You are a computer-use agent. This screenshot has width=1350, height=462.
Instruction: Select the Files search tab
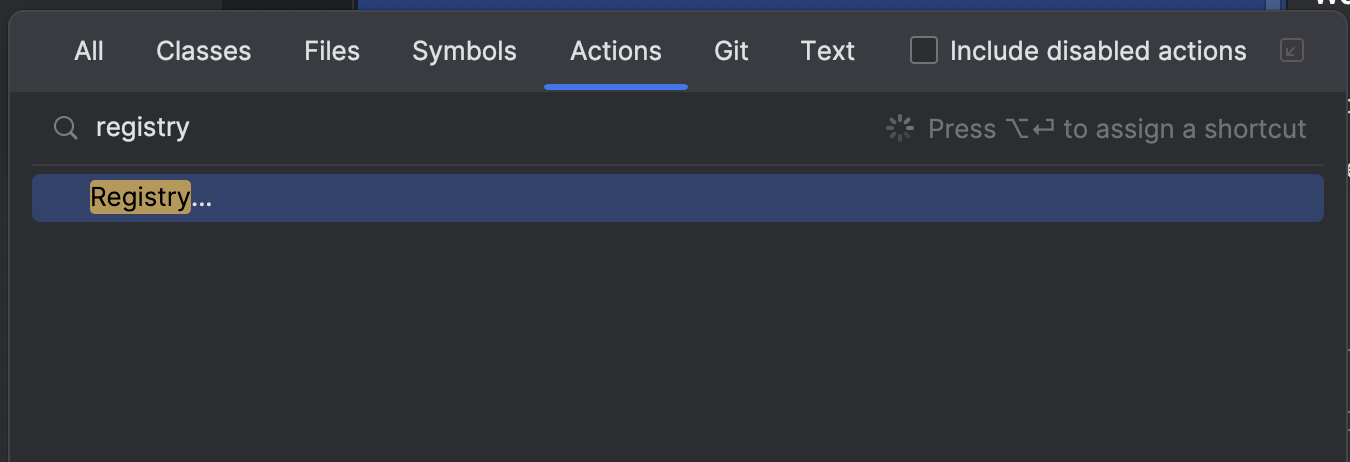click(332, 51)
